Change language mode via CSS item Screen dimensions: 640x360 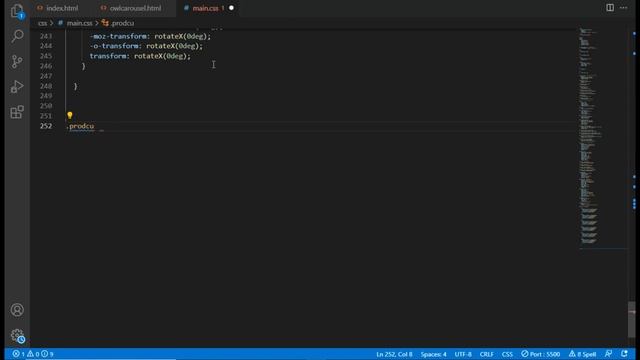click(507, 354)
